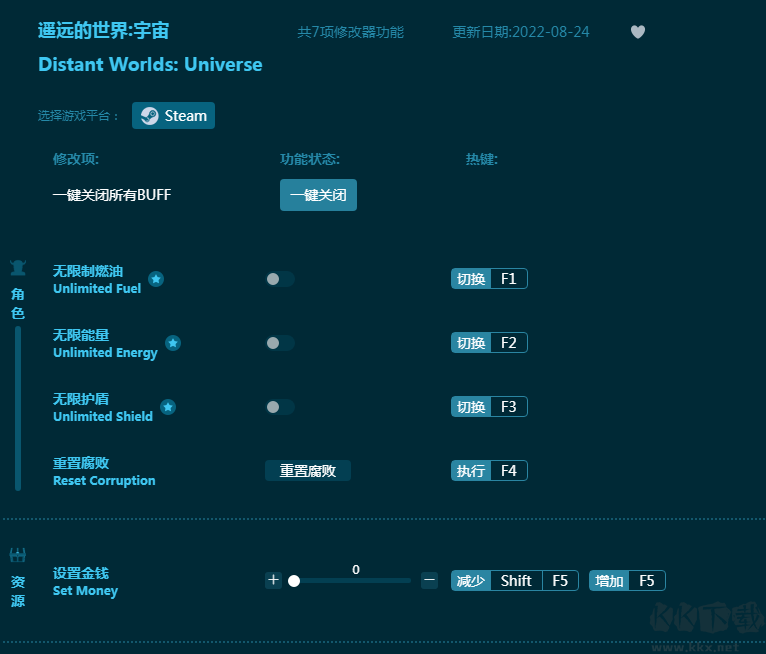Viewport: 766px width, 654px height.
Task: Click the 遥远的世界:宇宙 game title
Action: tap(104, 31)
